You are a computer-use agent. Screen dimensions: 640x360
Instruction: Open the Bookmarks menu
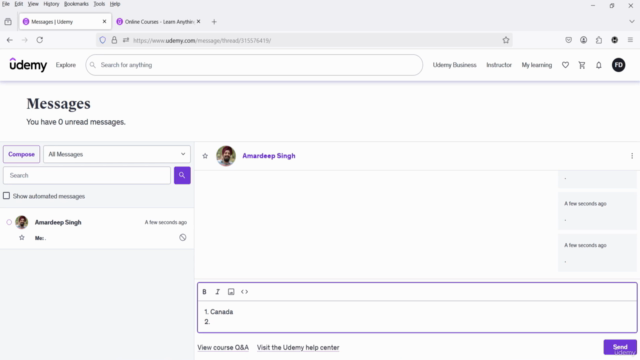pos(76,4)
